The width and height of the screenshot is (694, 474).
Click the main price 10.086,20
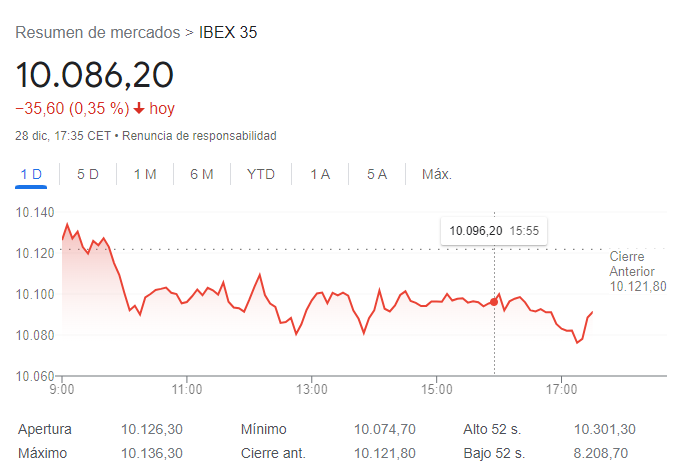[x=94, y=74]
